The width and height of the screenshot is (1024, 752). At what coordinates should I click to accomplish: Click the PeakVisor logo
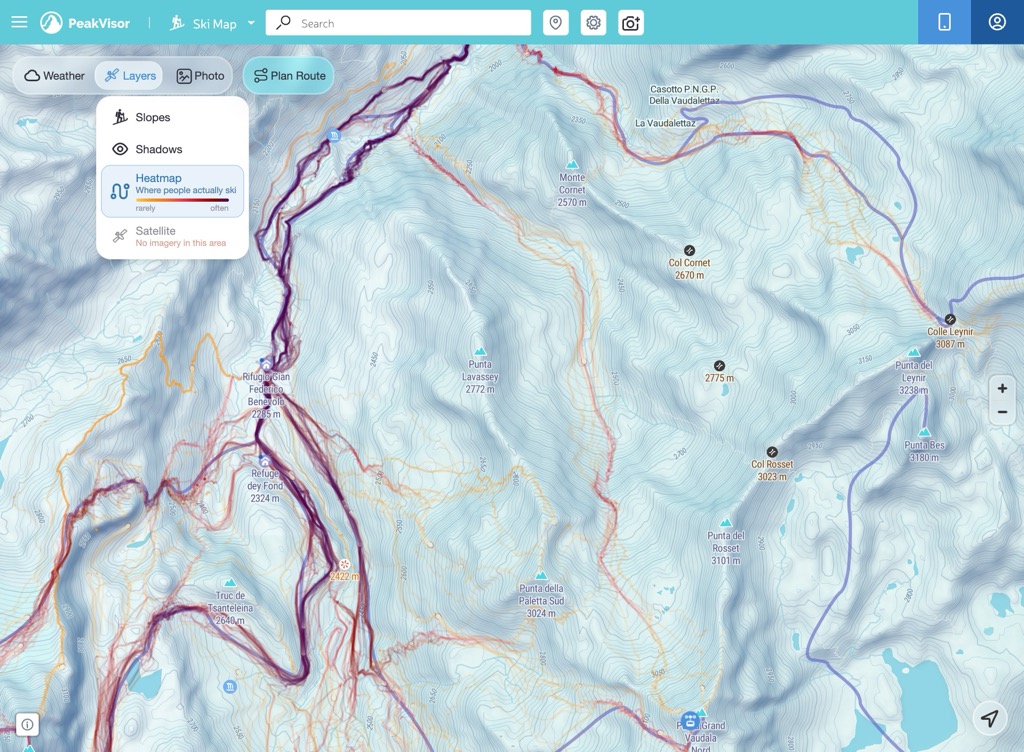[85, 23]
